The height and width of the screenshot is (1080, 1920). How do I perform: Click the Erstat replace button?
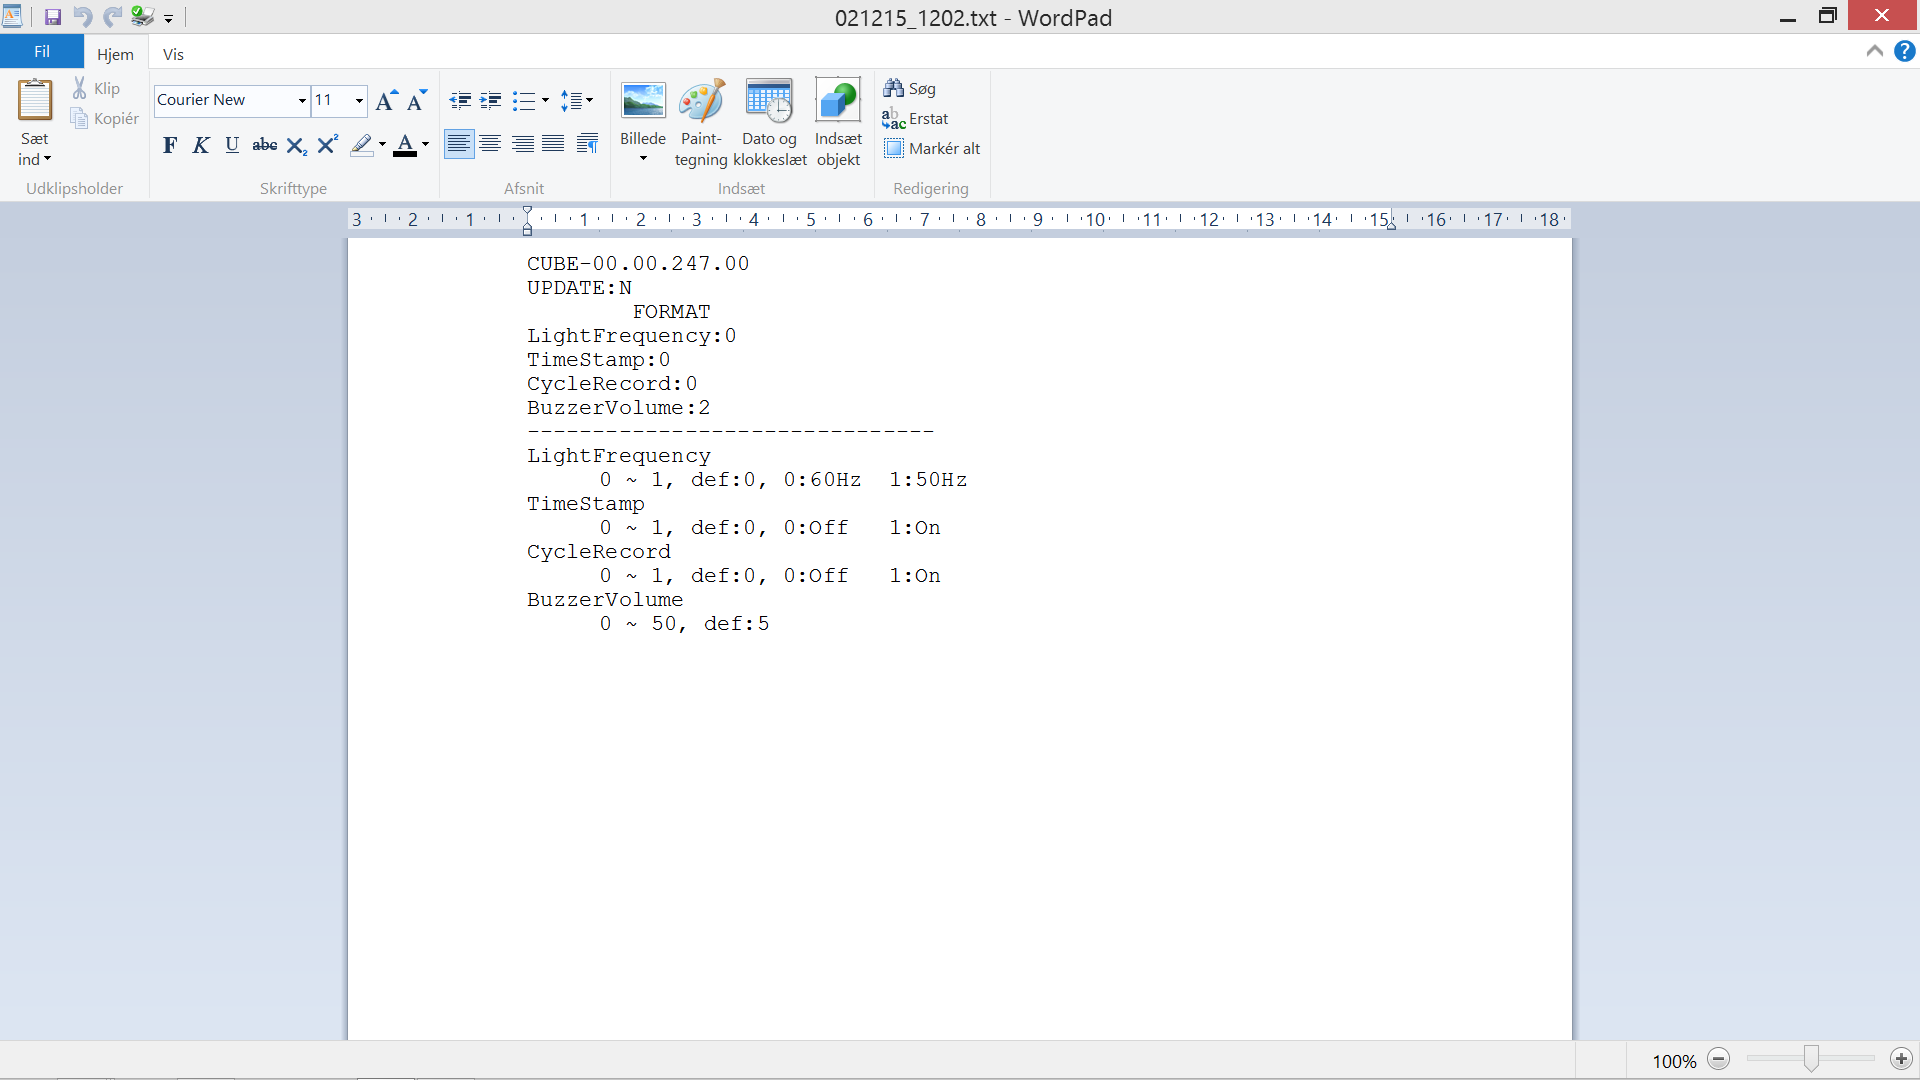[916, 119]
